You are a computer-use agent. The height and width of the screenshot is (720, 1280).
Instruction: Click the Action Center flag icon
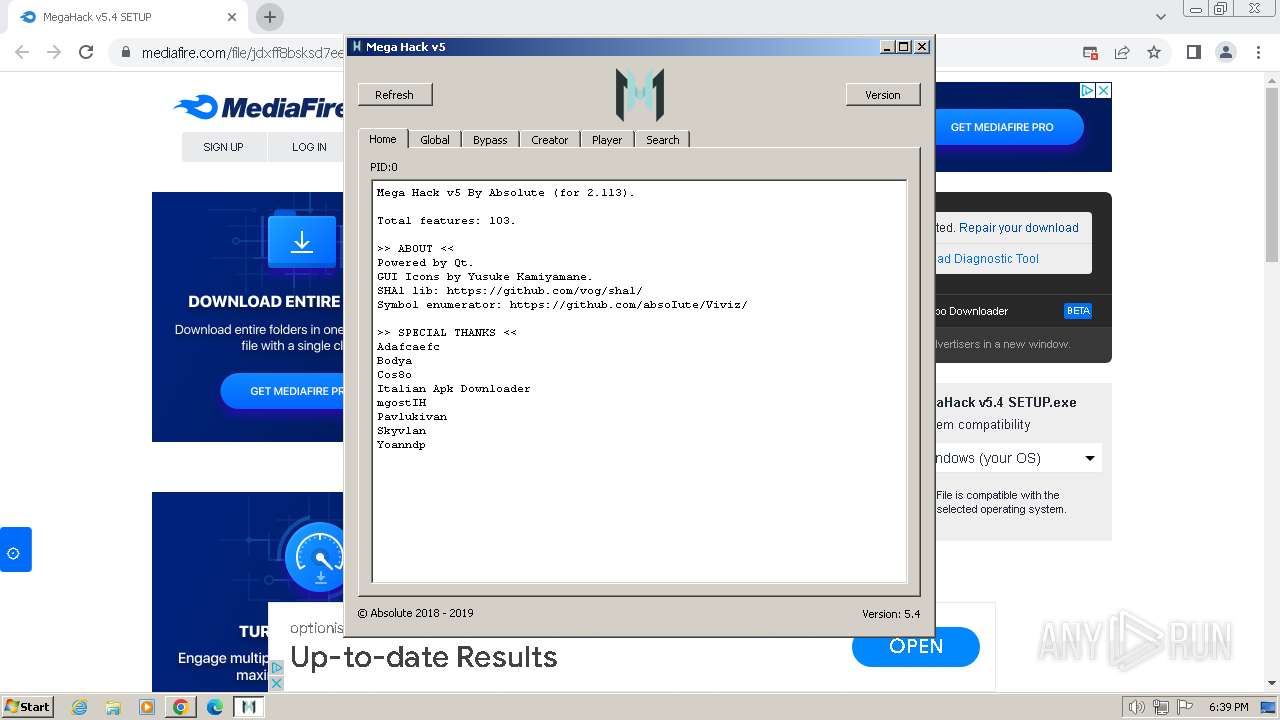[x=1185, y=707]
